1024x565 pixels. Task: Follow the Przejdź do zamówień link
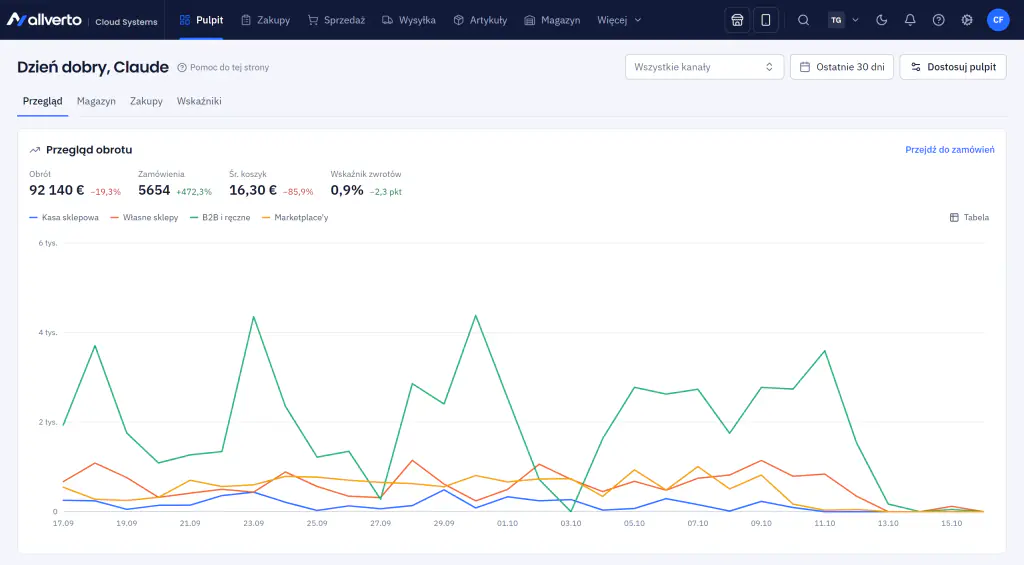tap(950, 150)
